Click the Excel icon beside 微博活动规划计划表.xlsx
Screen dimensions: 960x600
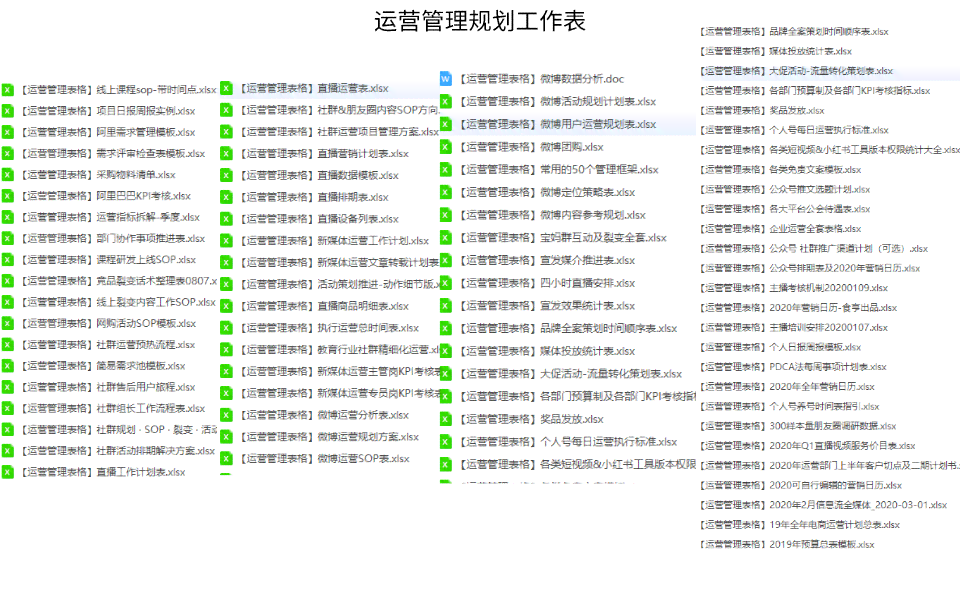(446, 101)
